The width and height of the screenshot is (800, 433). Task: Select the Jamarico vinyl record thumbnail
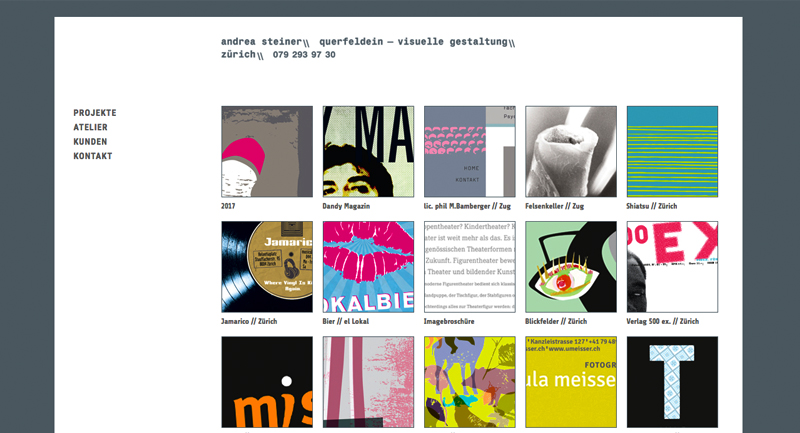tap(267, 267)
